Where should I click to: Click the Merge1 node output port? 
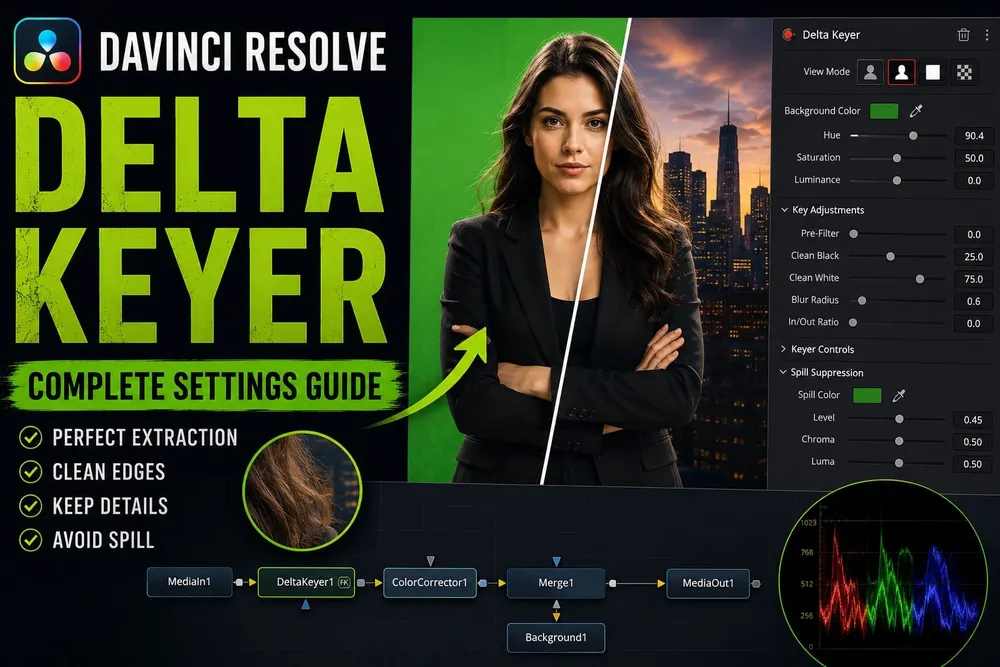(612, 583)
